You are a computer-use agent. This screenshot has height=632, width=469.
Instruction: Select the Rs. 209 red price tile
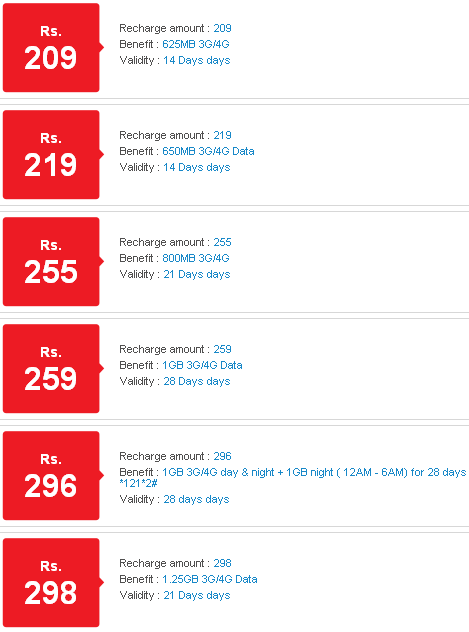[51, 48]
